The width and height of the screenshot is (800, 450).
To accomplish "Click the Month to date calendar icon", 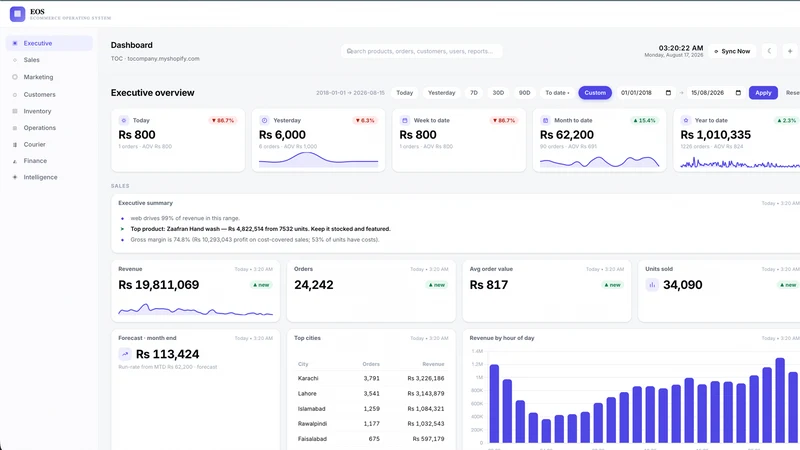I will point(545,120).
